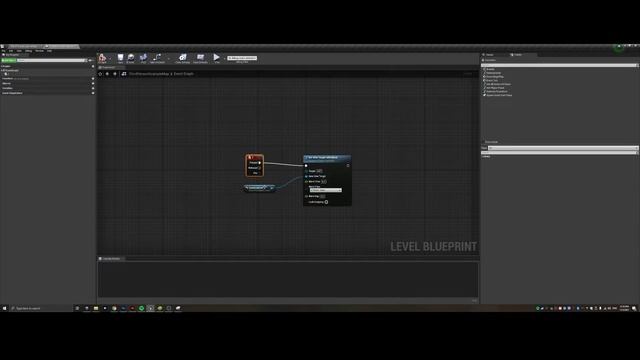640x360 pixels.
Task: Save the blueprint from the toolbar
Action: coord(120,58)
